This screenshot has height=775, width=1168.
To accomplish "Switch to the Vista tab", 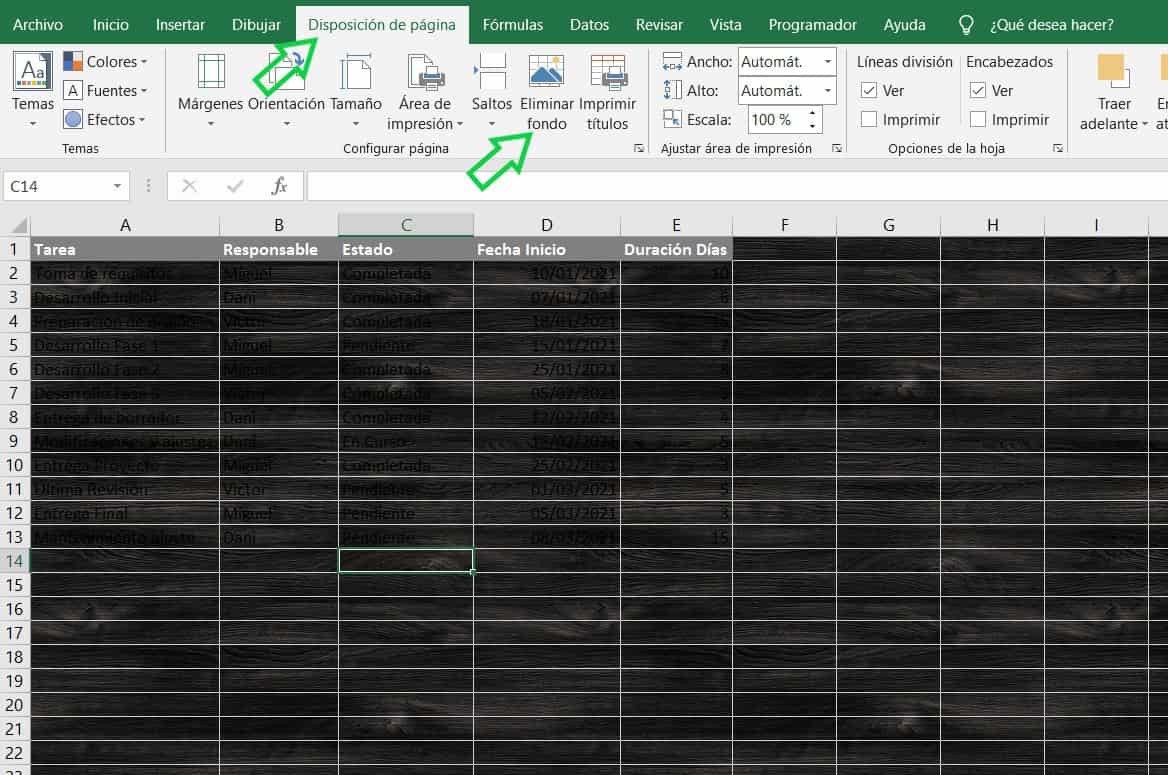I will pyautogui.click(x=725, y=25).
